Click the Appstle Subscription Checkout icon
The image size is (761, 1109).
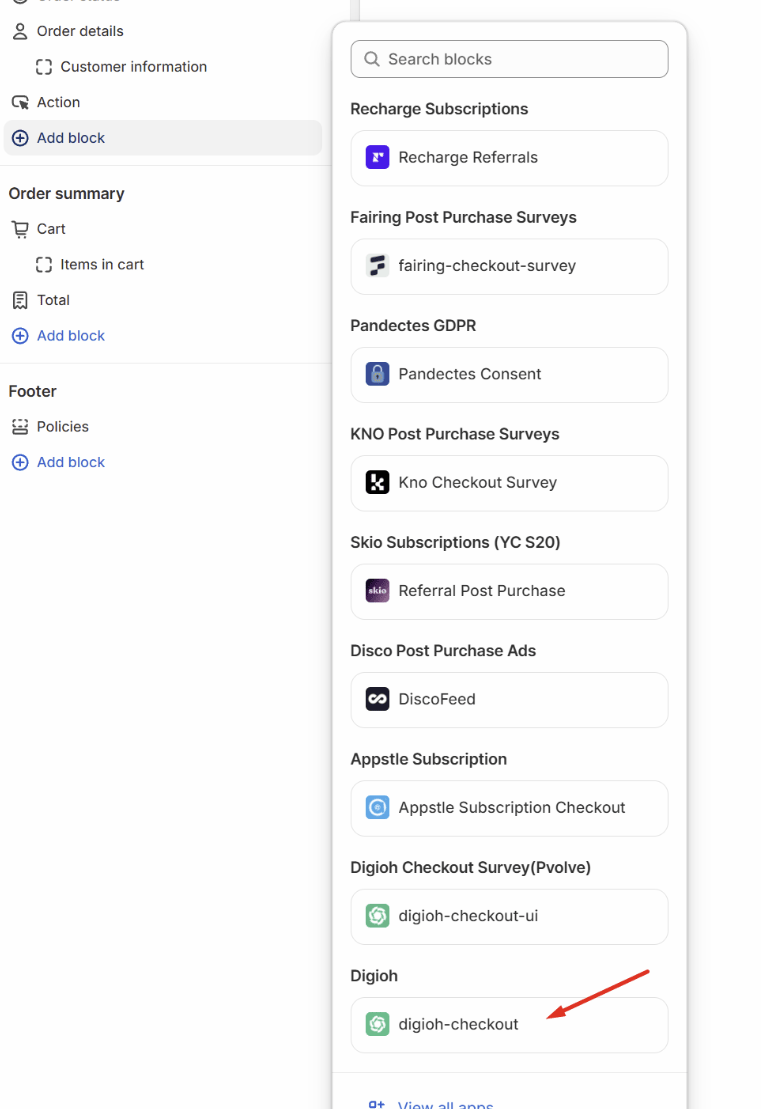pyautogui.click(x=377, y=808)
